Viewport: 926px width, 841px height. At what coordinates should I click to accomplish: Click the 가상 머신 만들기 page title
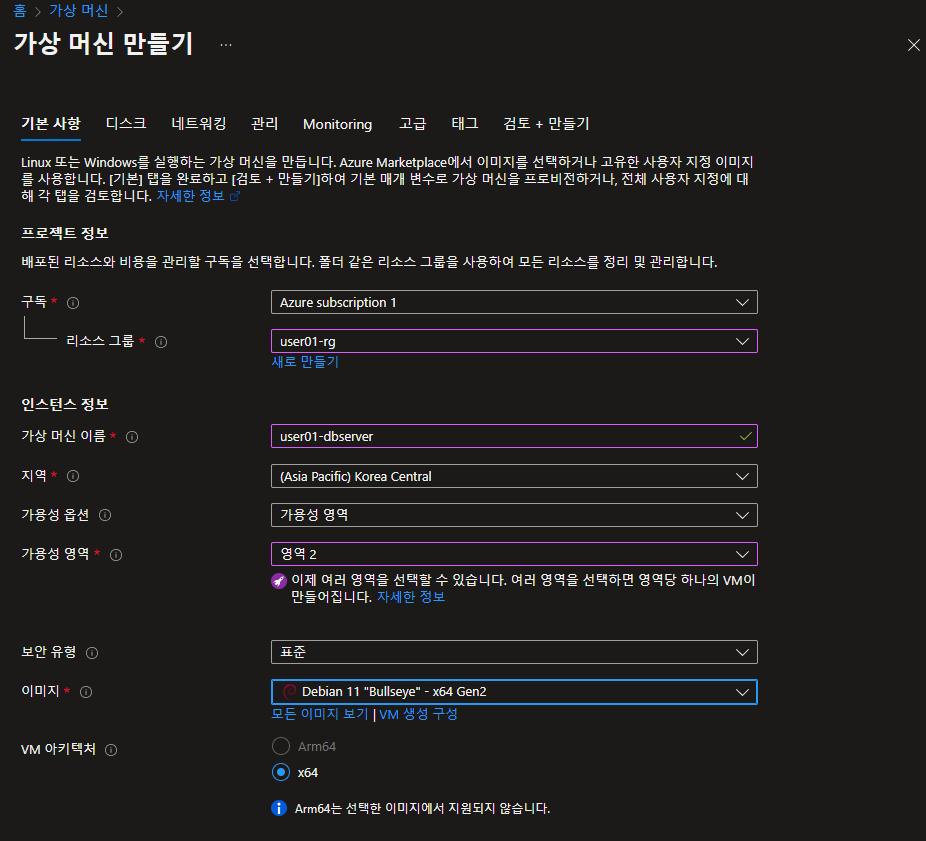pos(103,44)
